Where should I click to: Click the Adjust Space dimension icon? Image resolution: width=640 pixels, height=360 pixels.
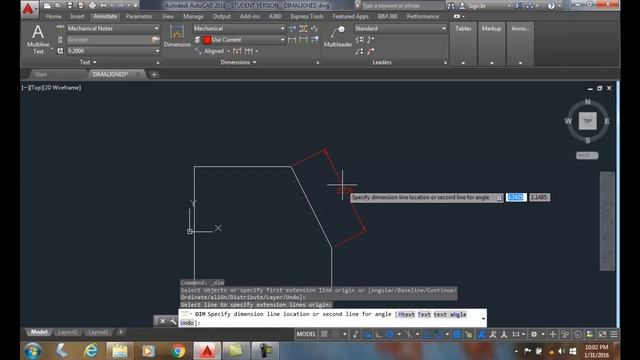click(303, 29)
